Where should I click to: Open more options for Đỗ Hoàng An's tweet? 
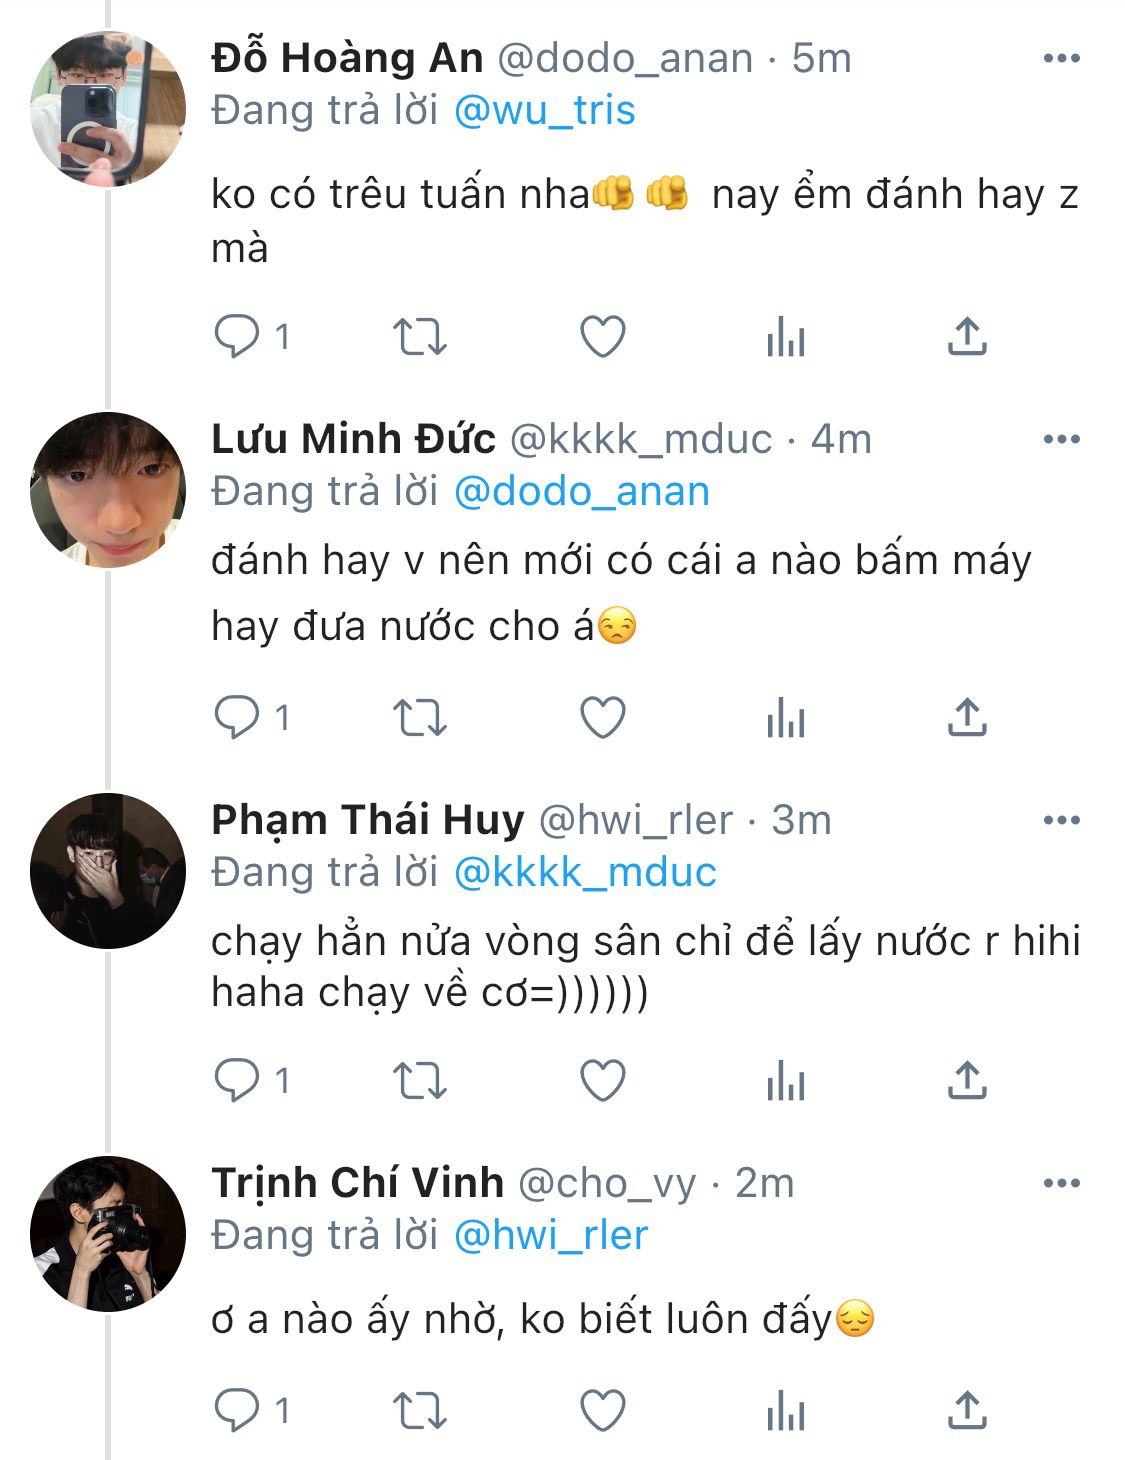pyautogui.click(x=1061, y=58)
